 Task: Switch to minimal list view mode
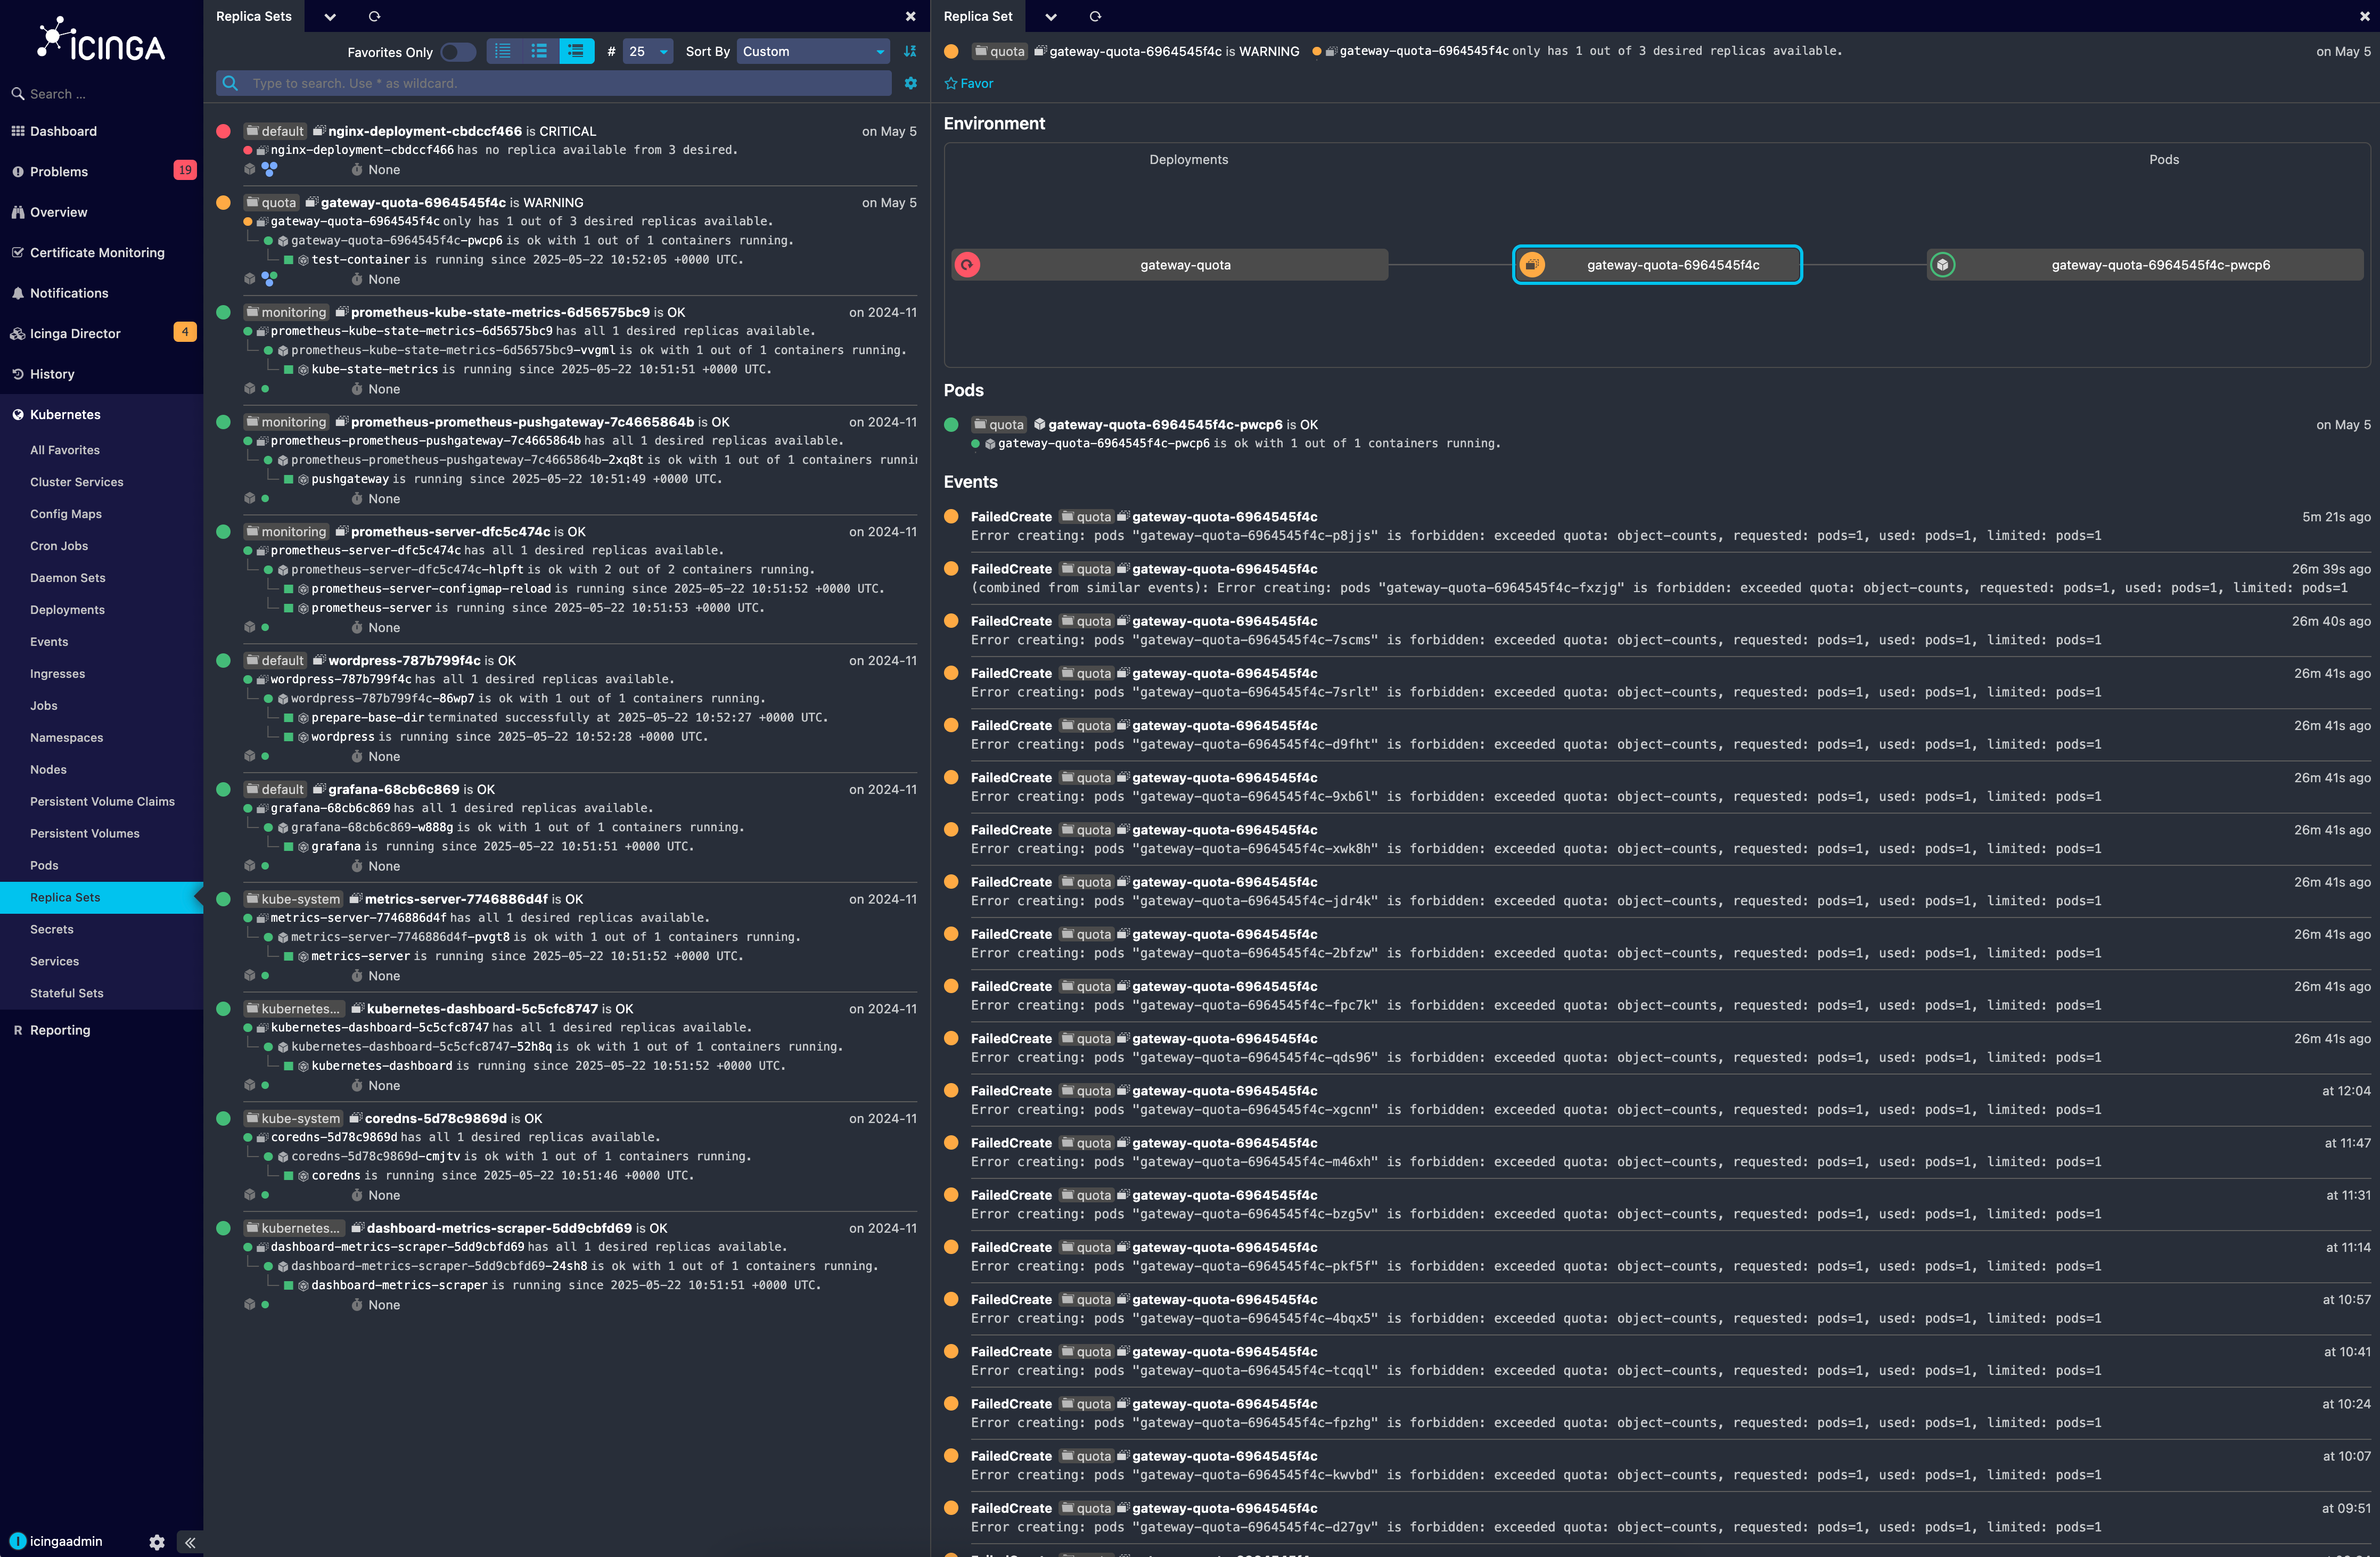coord(503,51)
